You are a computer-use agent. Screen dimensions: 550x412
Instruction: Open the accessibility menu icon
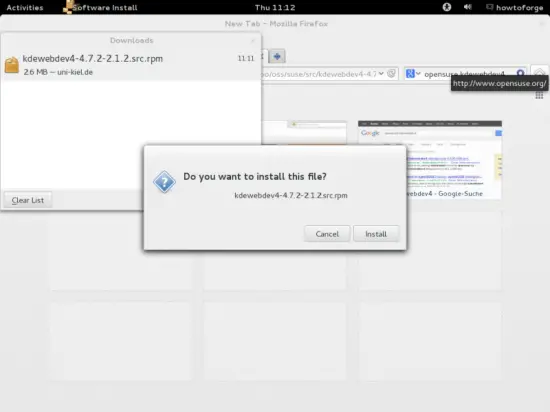(x=447, y=7)
